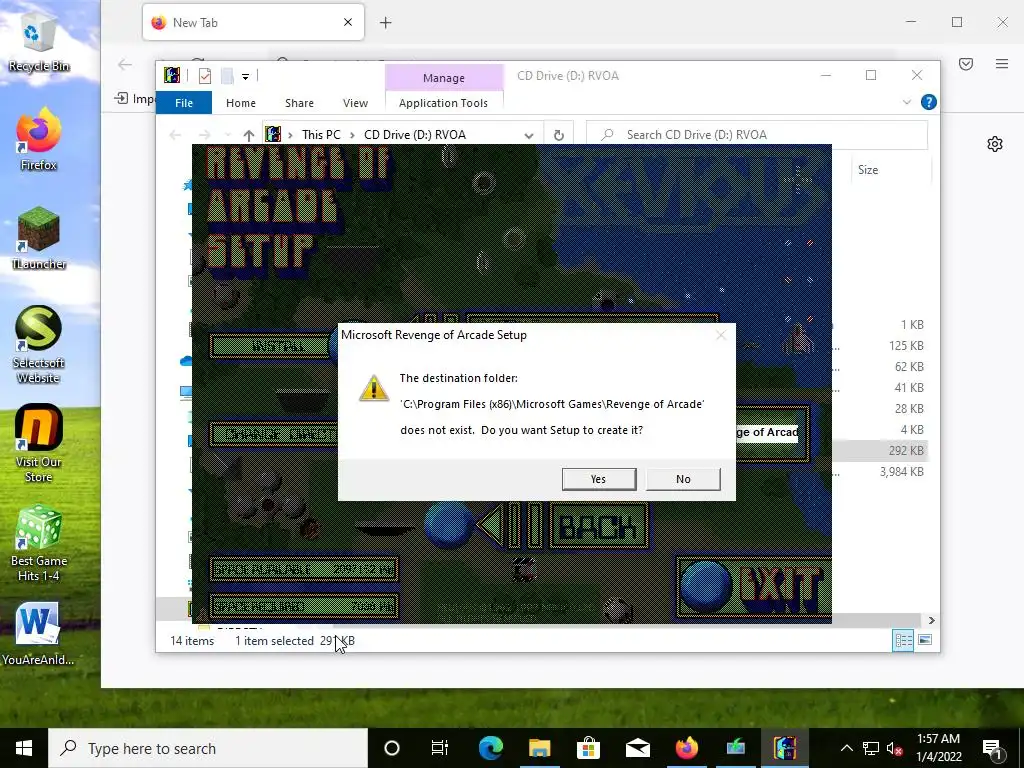Switch to the Share ribbon tab

coord(299,103)
